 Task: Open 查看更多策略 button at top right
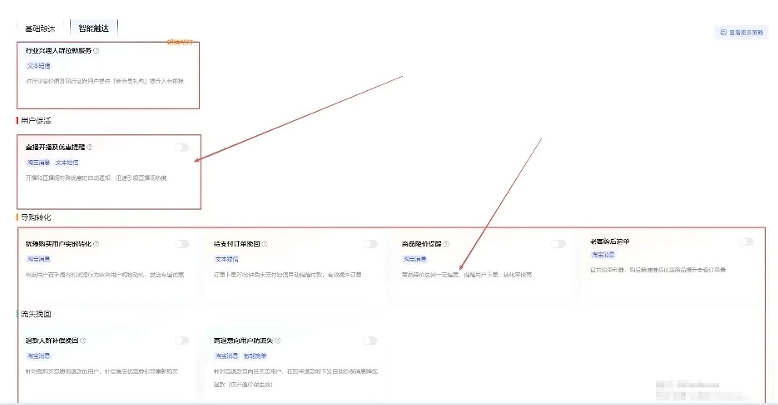point(741,32)
